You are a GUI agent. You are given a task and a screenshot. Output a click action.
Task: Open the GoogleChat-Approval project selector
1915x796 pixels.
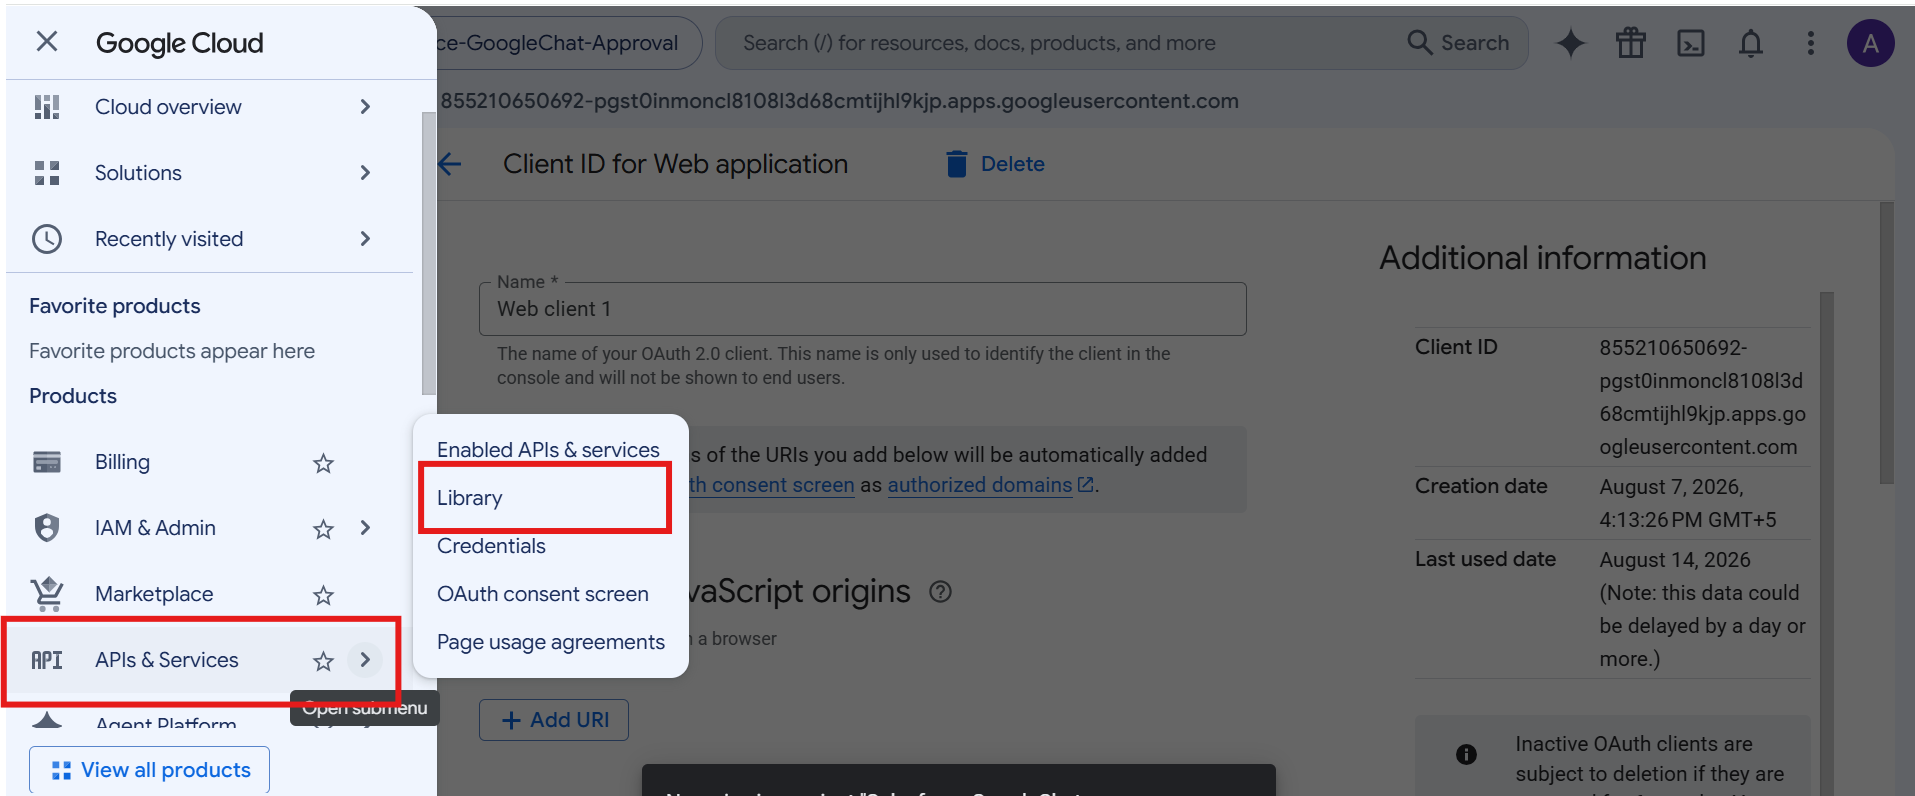[567, 43]
